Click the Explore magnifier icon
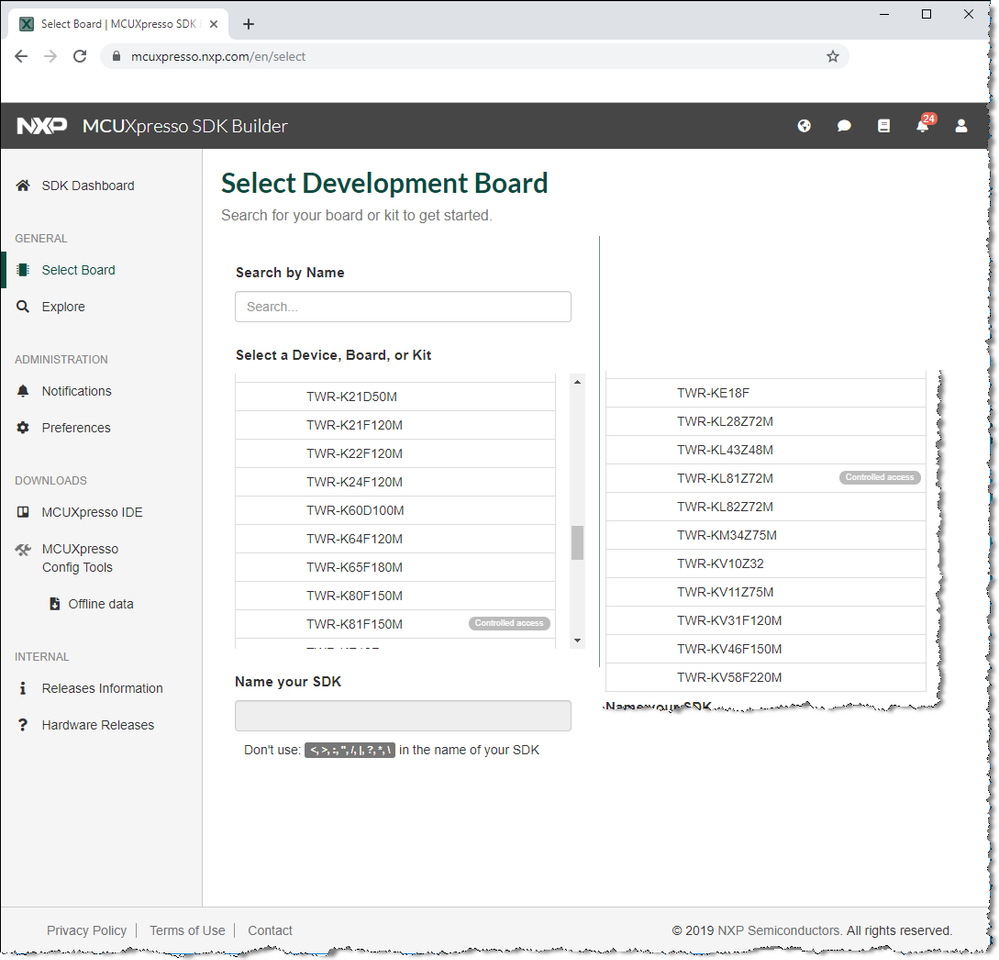The height and width of the screenshot is (960, 999). click(23, 306)
